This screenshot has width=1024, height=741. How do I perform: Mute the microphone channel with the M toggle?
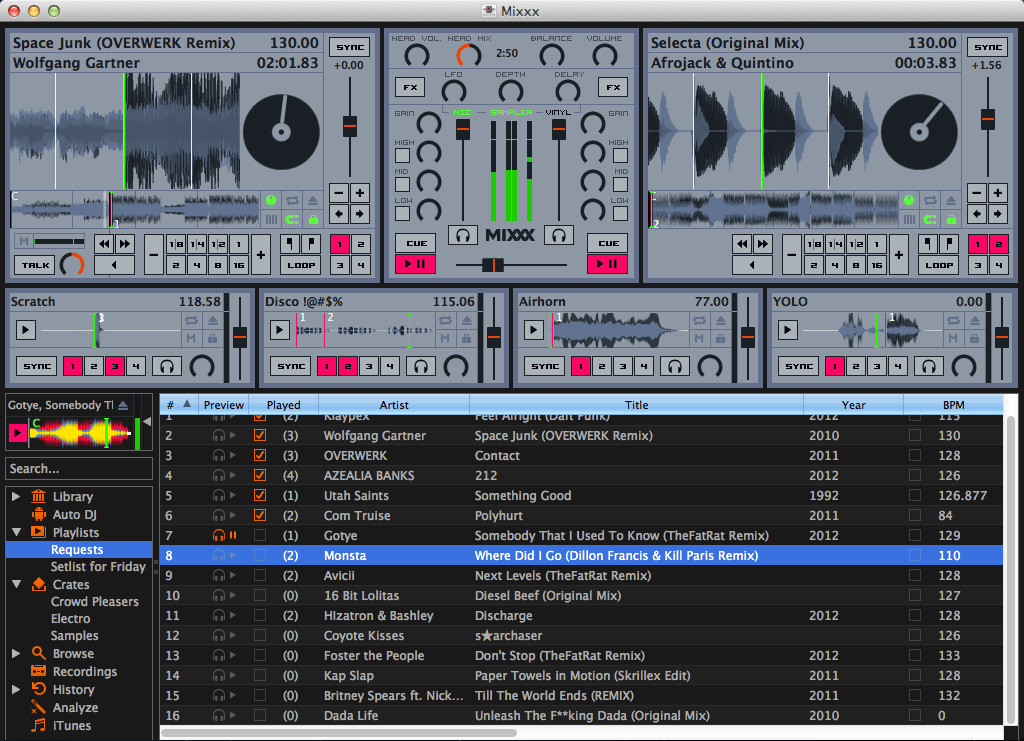pos(24,241)
